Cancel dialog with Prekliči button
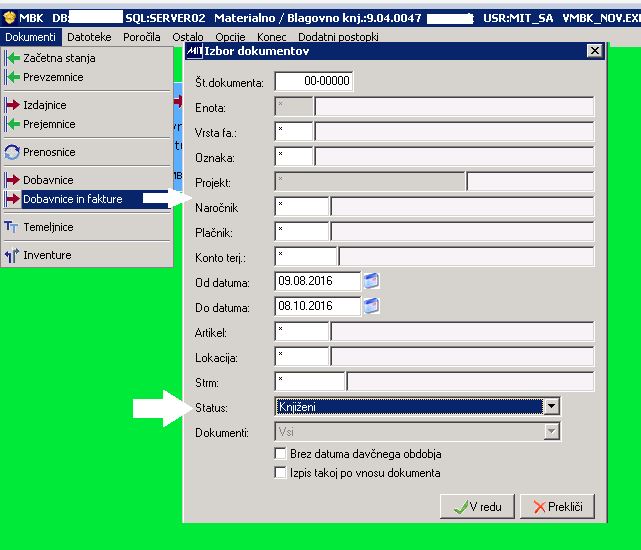This screenshot has height=550, width=641. pos(557,507)
